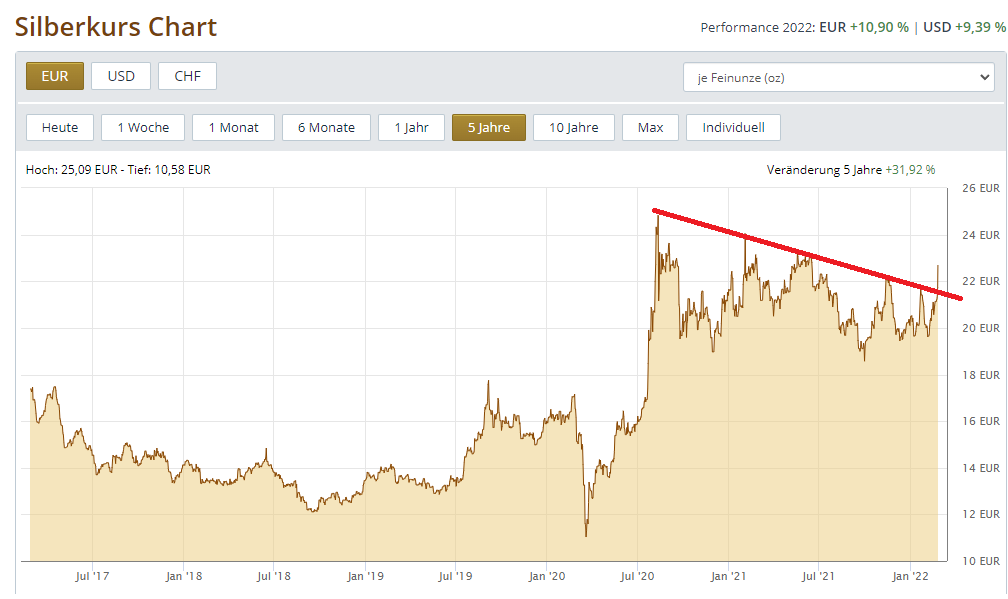The width and height of the screenshot is (1008, 599).
Task: Choose the 6 Monate range
Action: tap(326, 127)
